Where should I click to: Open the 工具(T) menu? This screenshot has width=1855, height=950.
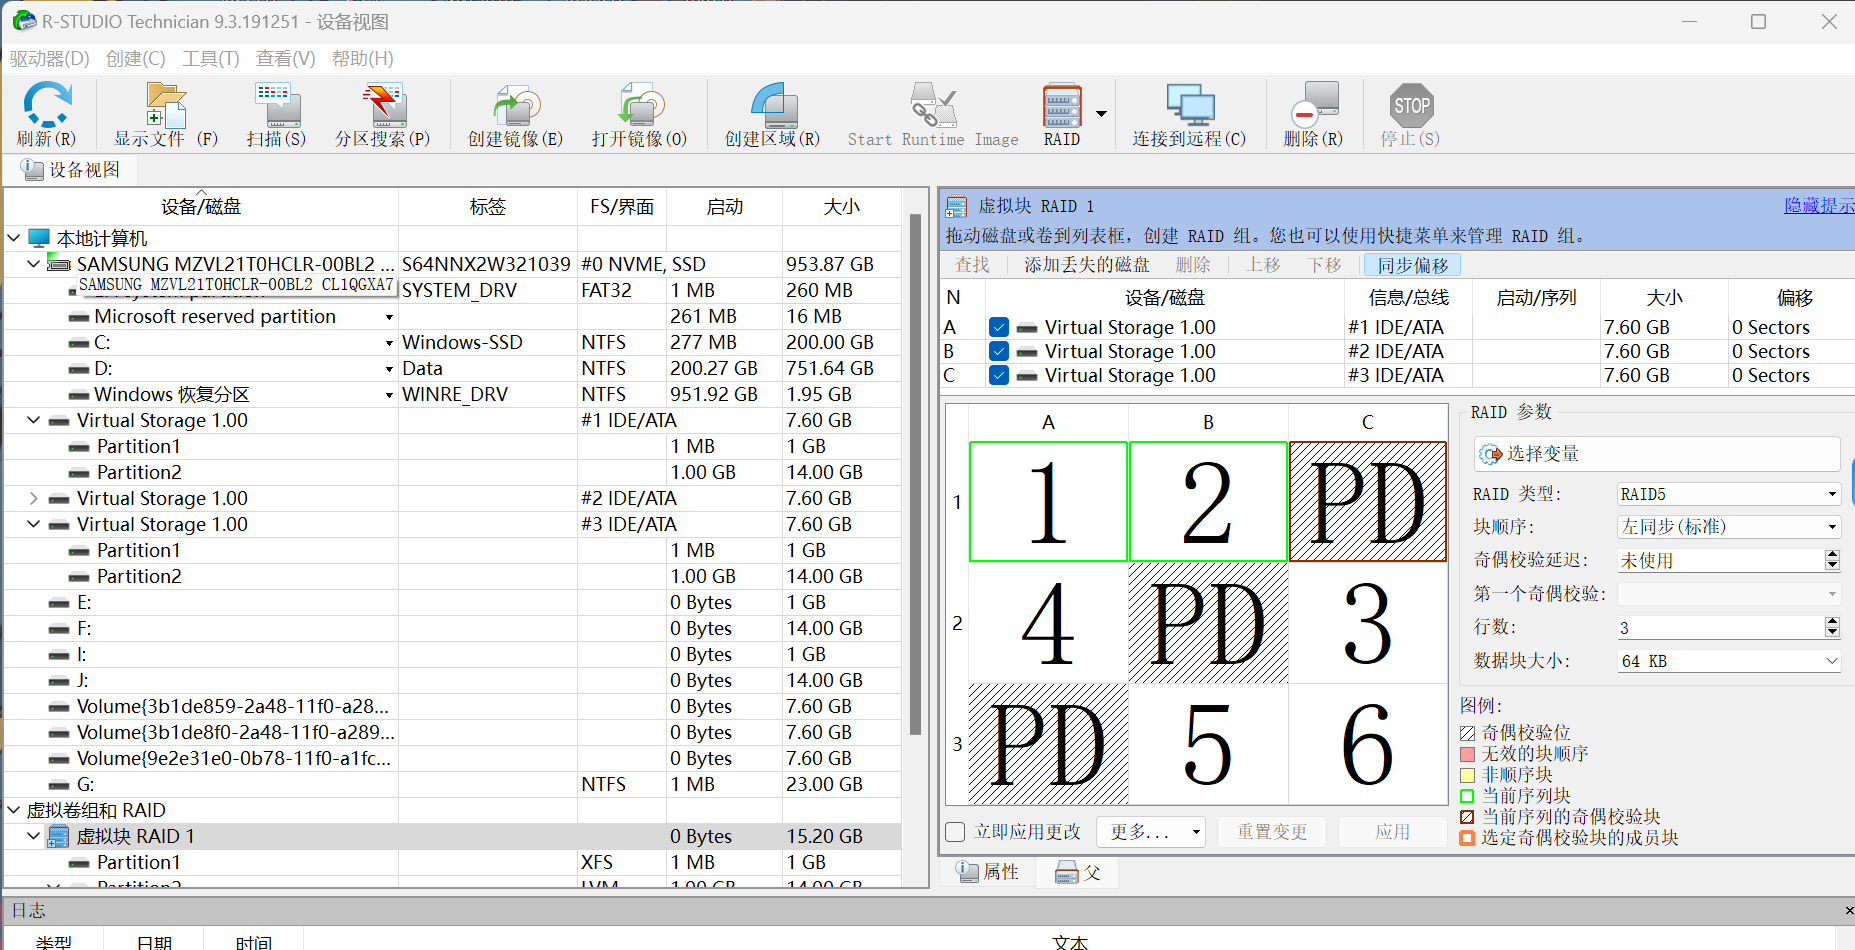click(211, 58)
